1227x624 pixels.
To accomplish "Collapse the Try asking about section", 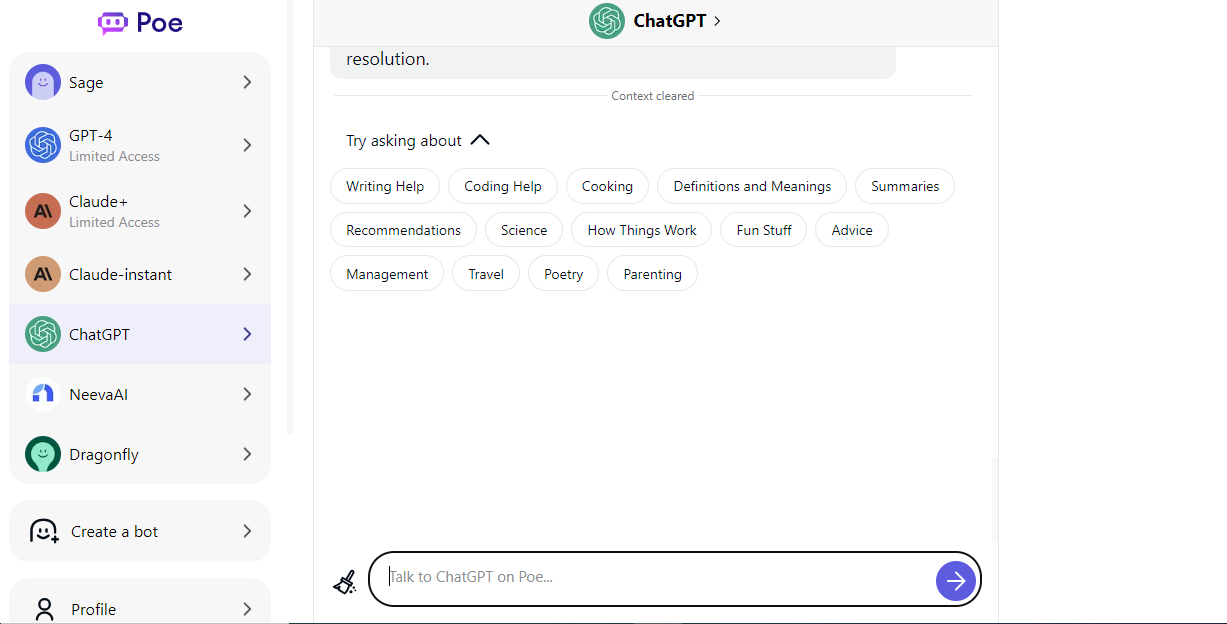I will point(480,140).
